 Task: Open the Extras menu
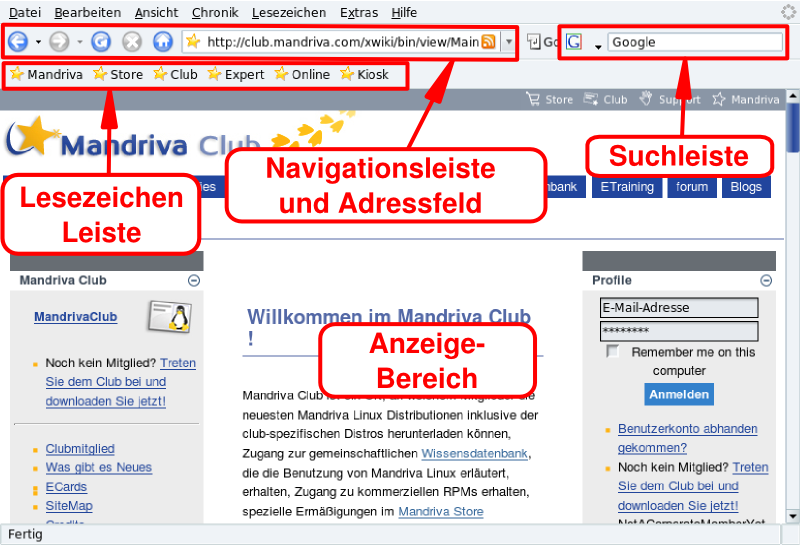tap(359, 12)
